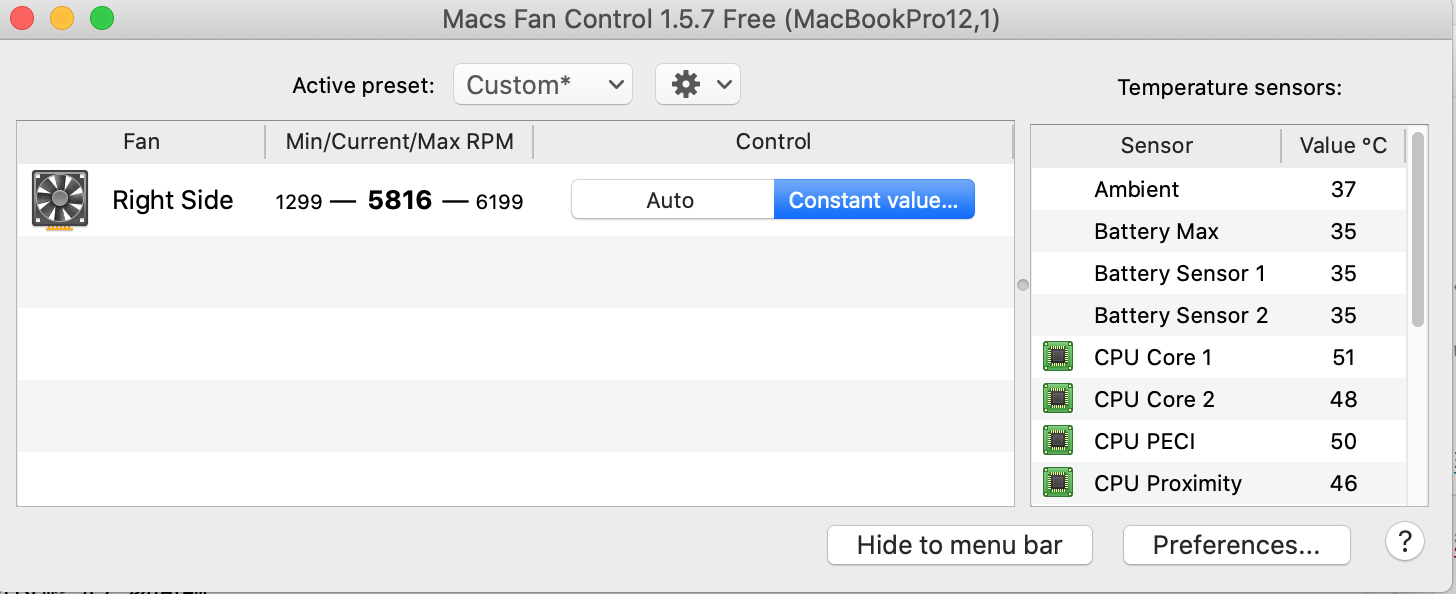Image resolution: width=1456 pixels, height=594 pixels.
Task: Click the CPU PECI chip icon
Action: [1057, 441]
